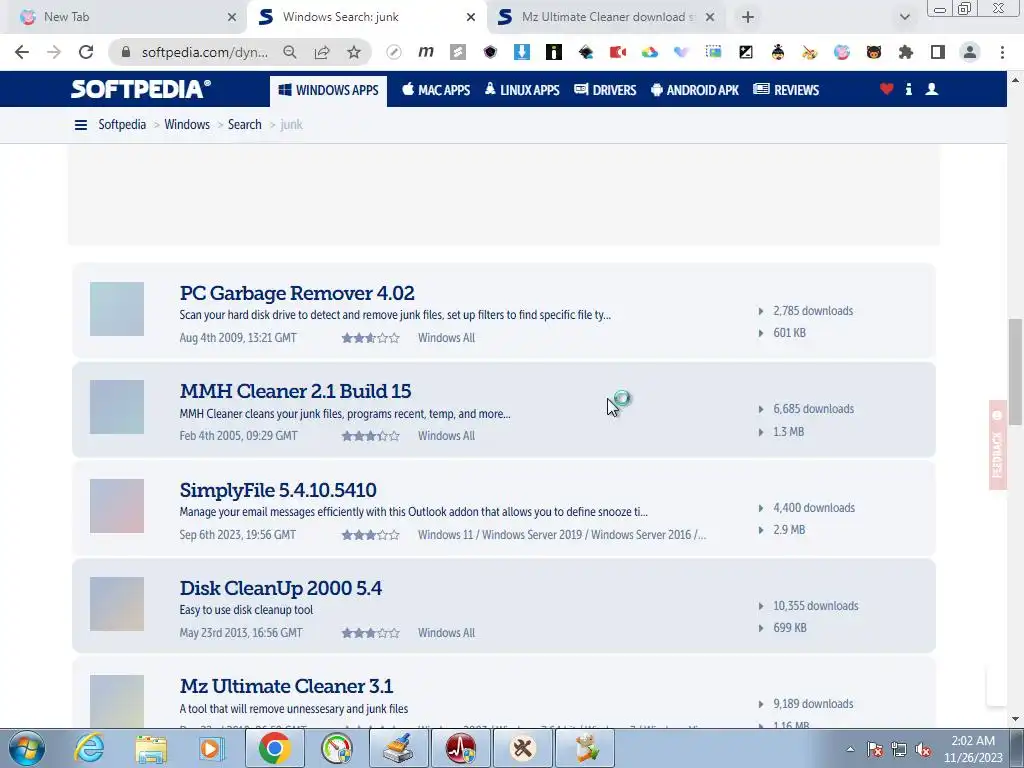Click the PC Garbage Remover thumbnail
Screen dimensions: 1024x768
(117, 309)
